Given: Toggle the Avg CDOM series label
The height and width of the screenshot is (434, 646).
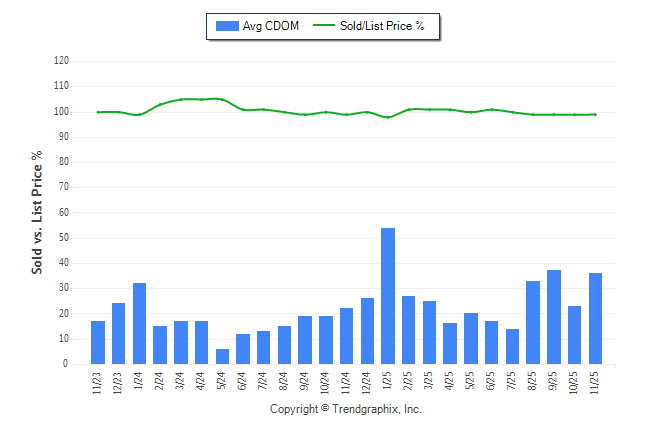Looking at the screenshot, I should tap(271, 26).
